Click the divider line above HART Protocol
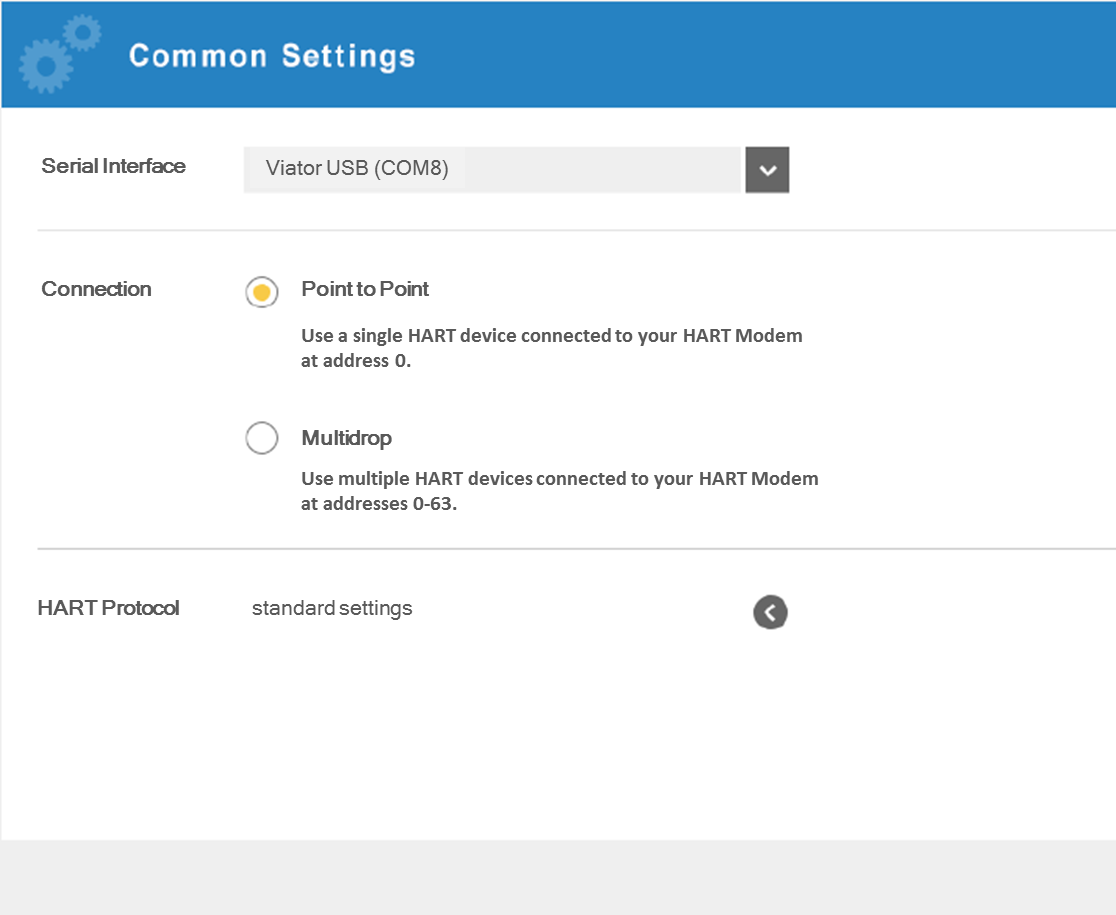1116x915 pixels. click(x=576, y=549)
